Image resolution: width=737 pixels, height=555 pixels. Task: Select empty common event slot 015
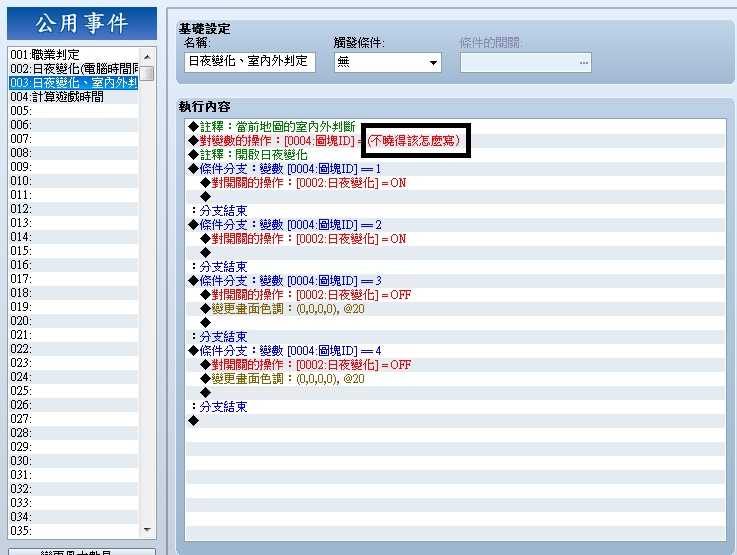tap(74, 251)
